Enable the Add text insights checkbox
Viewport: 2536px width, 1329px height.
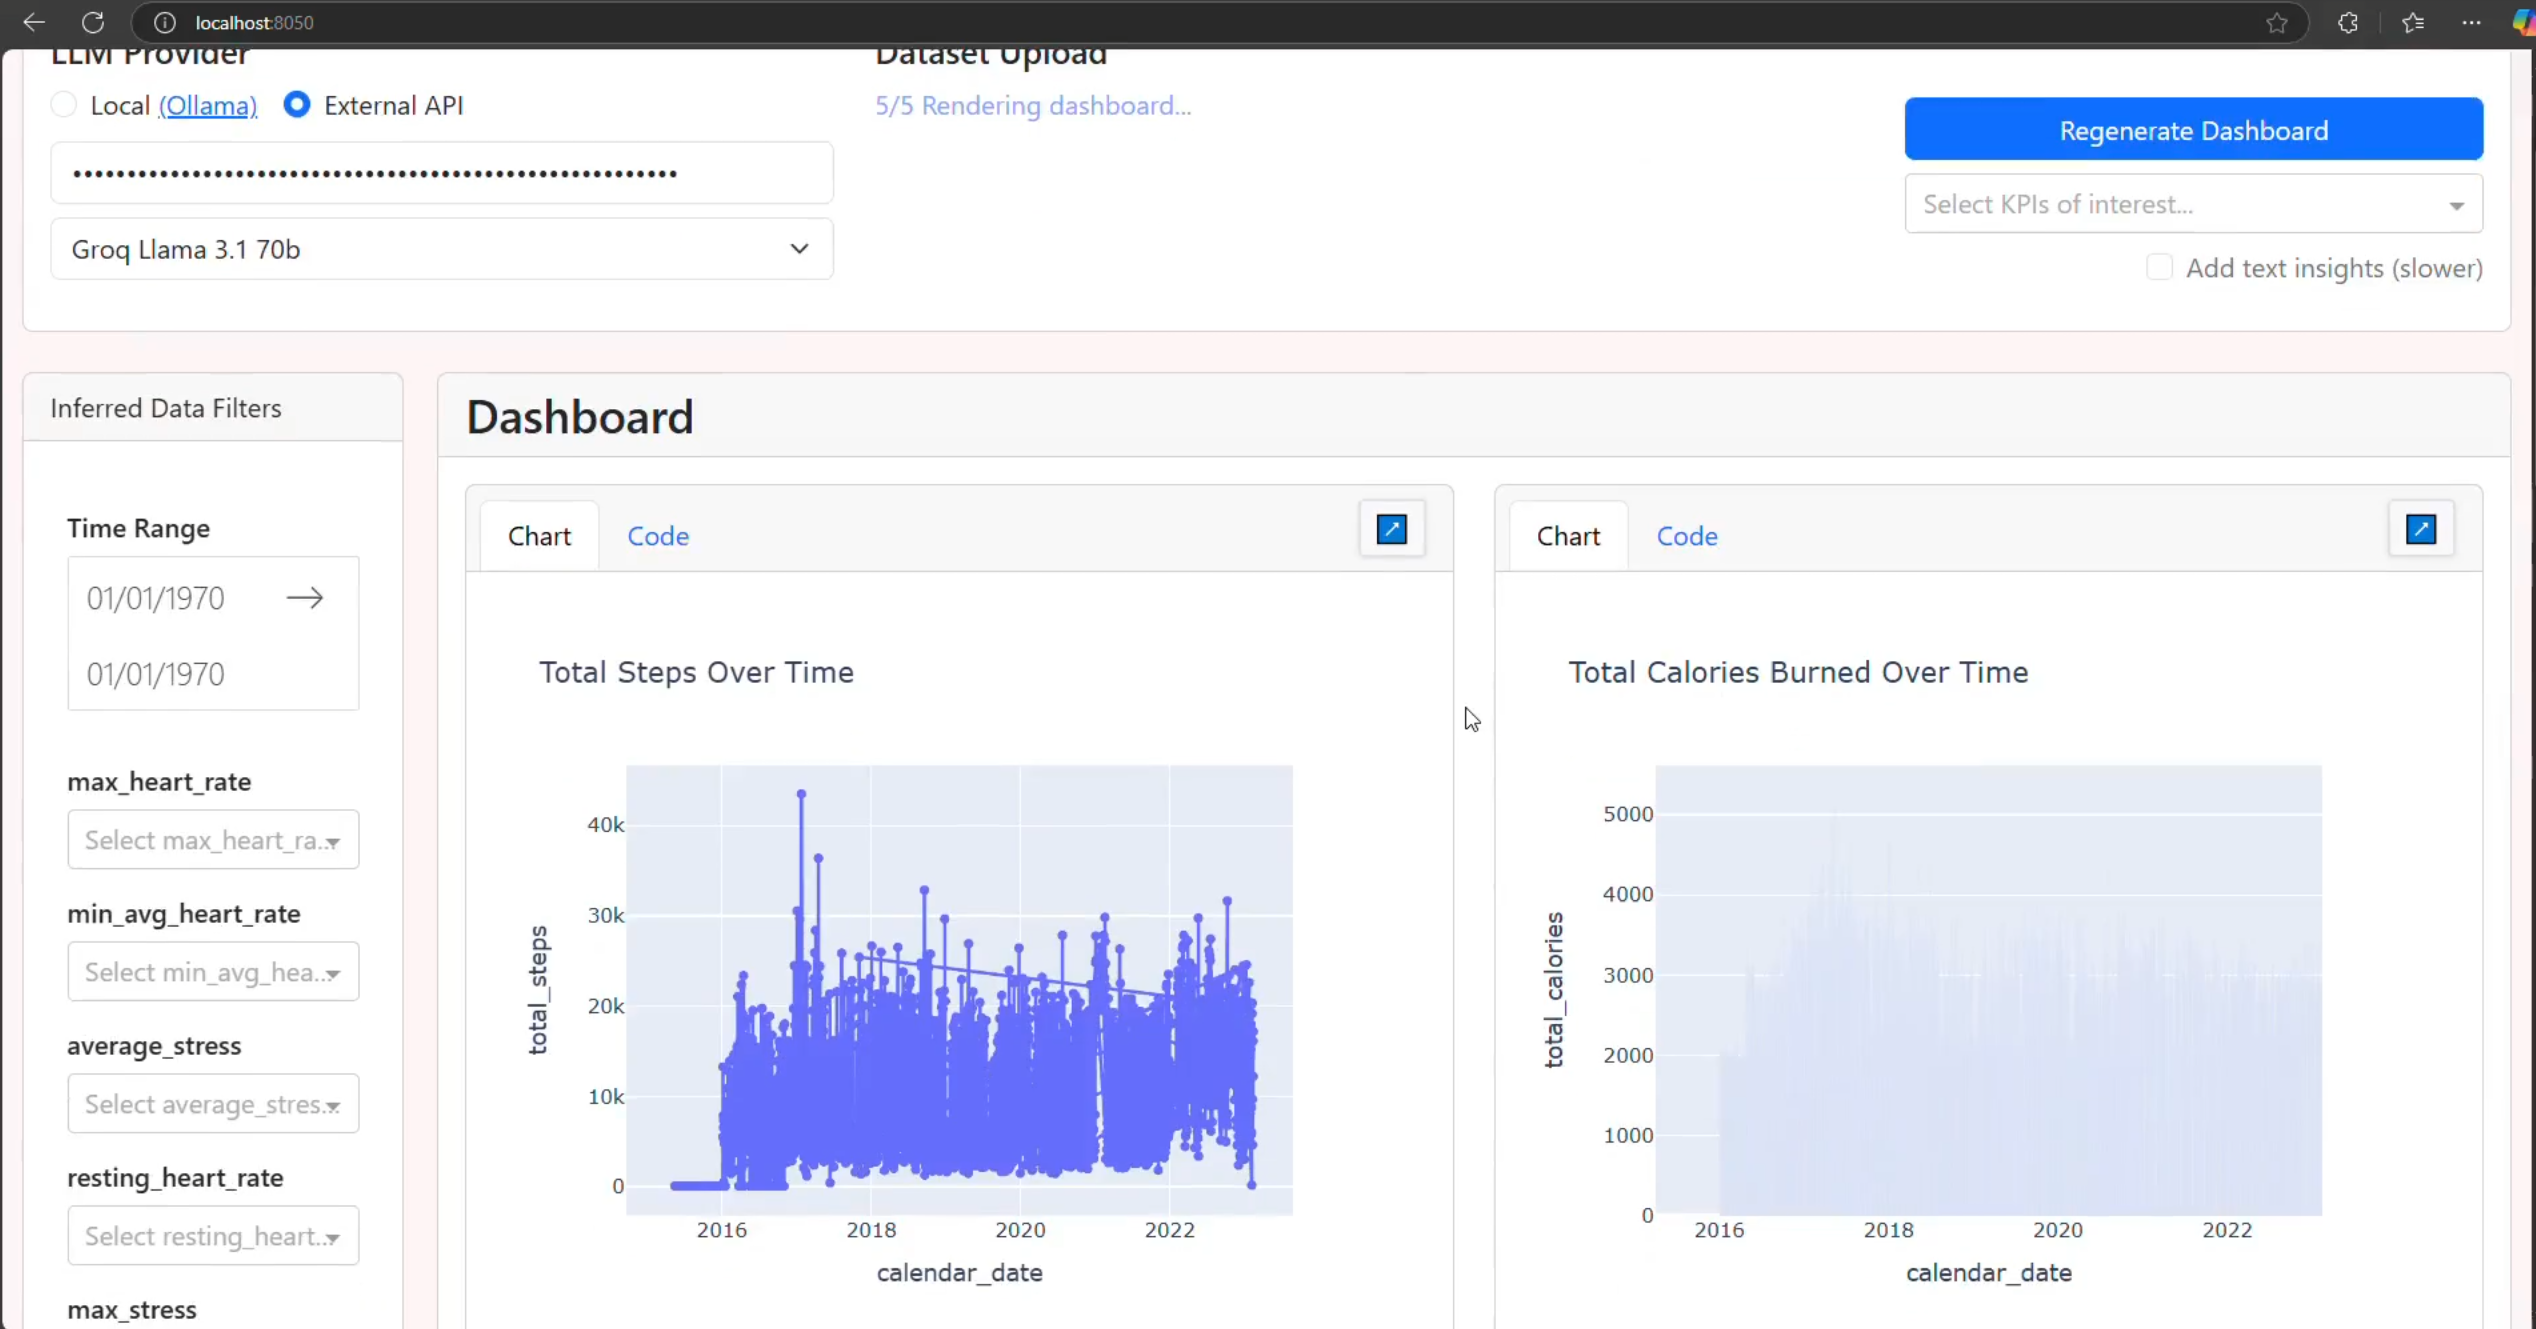[2160, 267]
